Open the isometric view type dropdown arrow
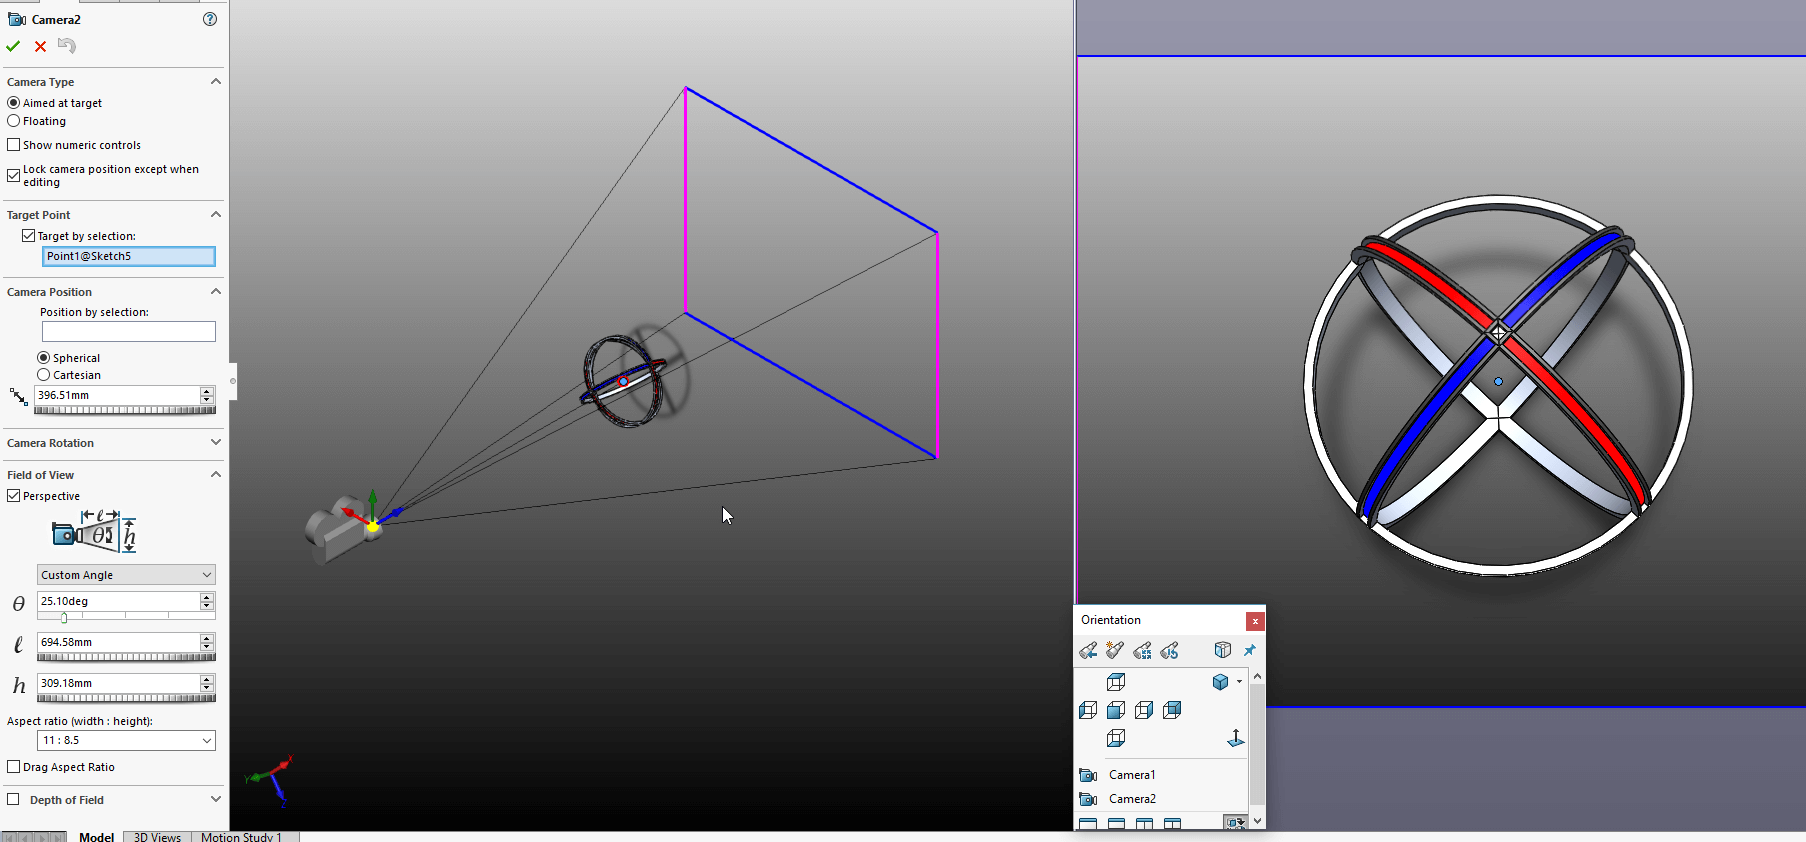 1239,682
